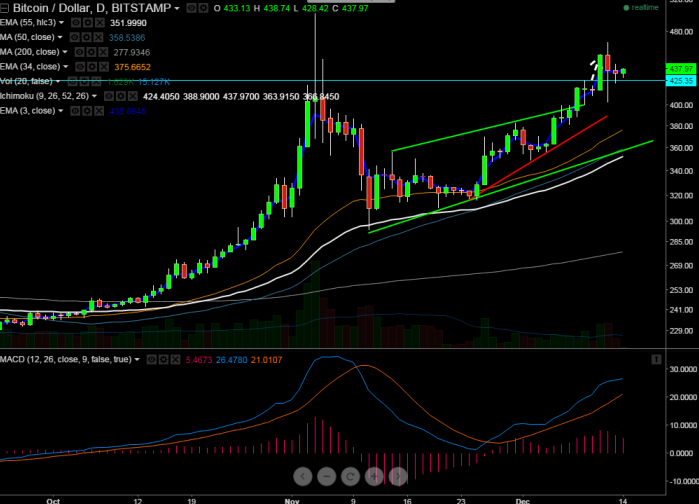Hide the MA (200, close) indicator

pos(79,52)
